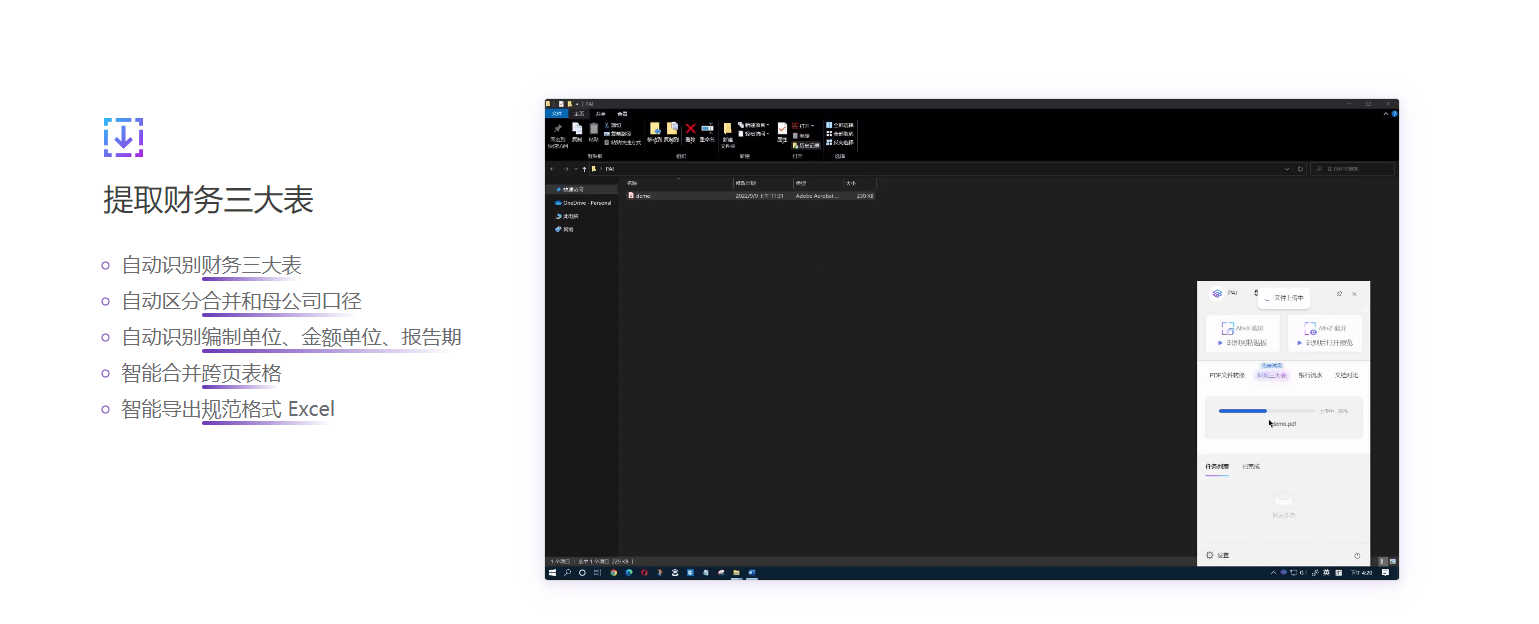Click the red Delete (删除) icon
1539x624 pixels.
point(691,128)
